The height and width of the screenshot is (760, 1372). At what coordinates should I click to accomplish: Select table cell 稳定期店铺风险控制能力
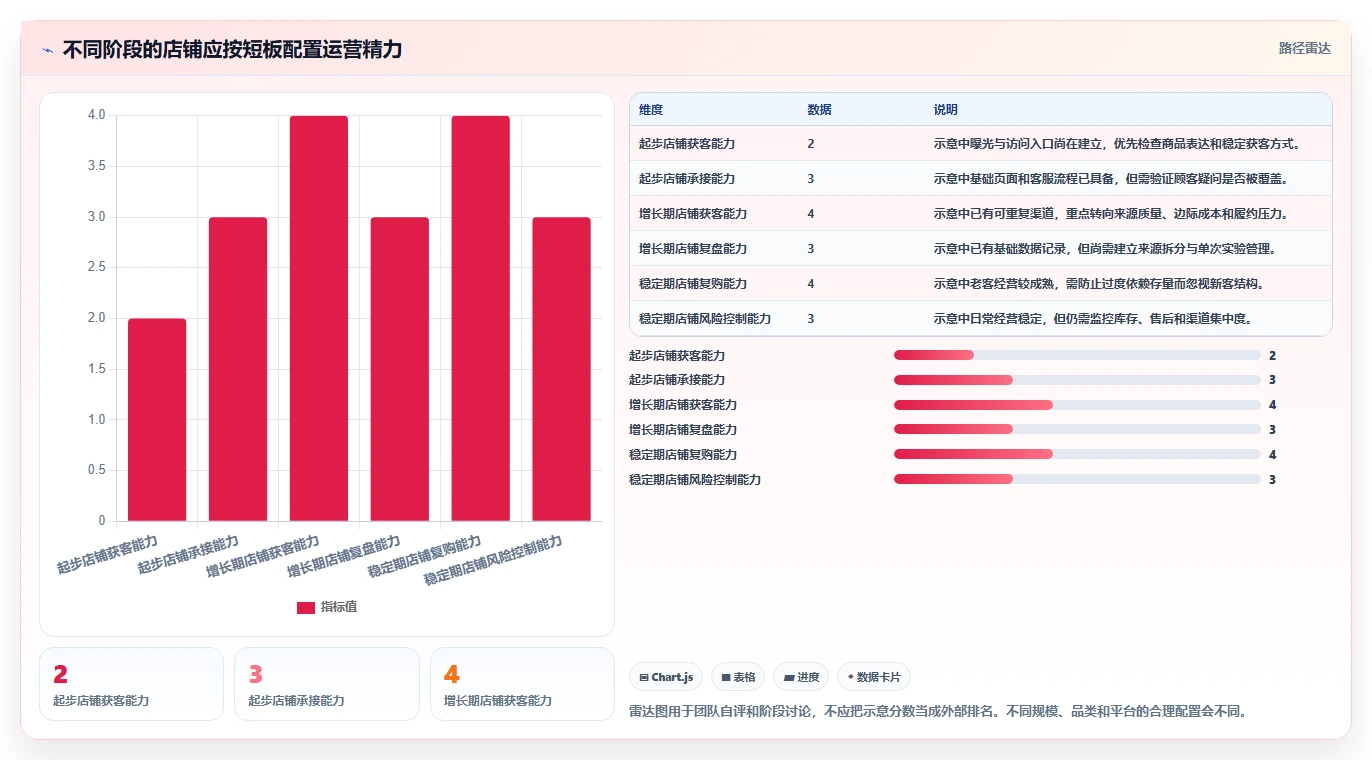coord(705,319)
